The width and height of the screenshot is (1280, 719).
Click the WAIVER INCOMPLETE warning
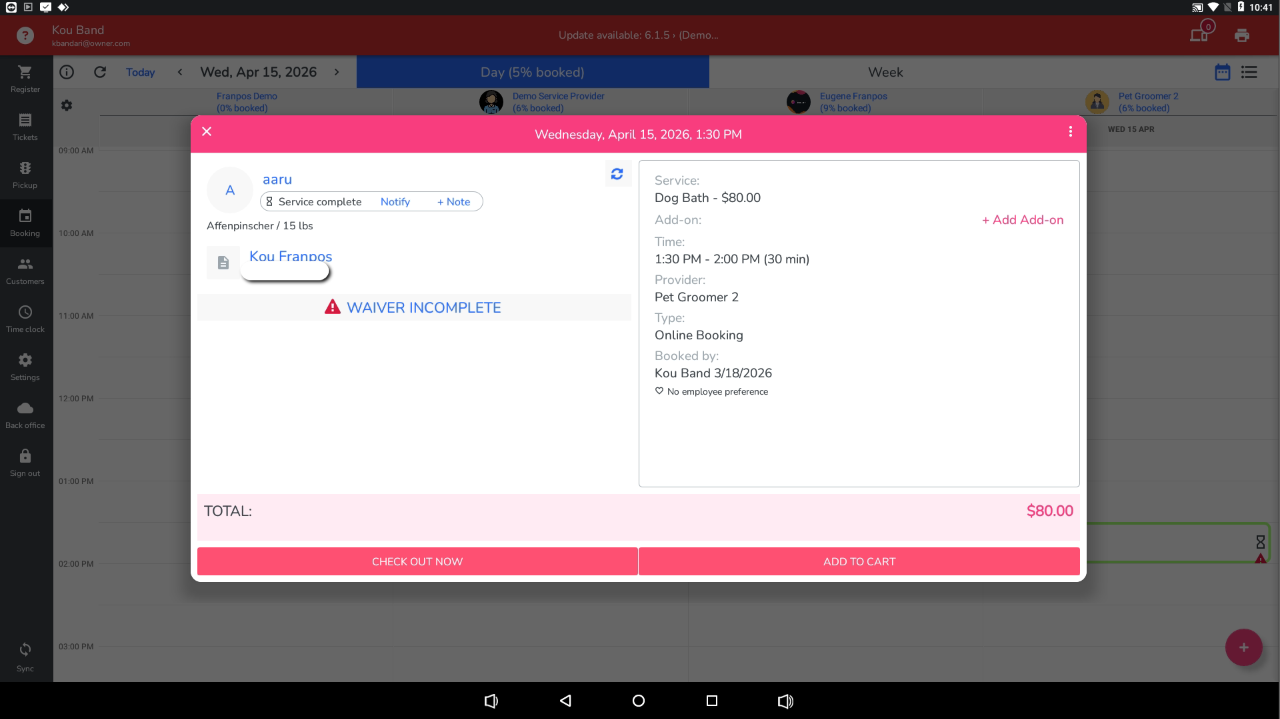[413, 308]
